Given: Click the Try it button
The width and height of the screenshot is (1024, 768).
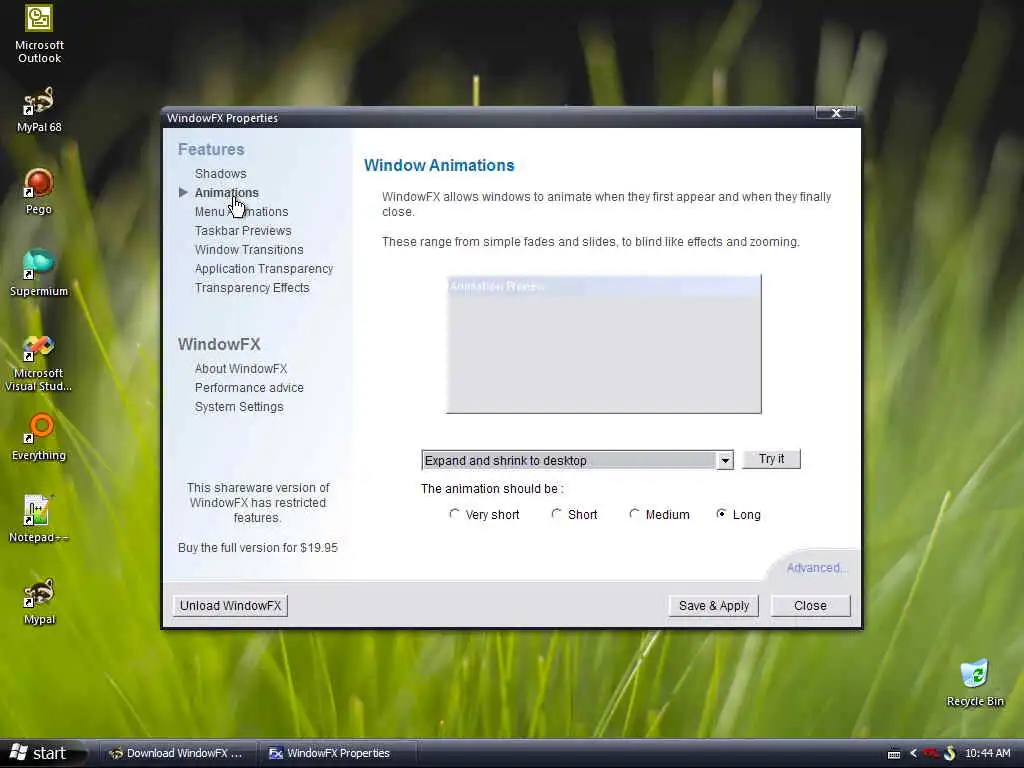Looking at the screenshot, I should tap(771, 459).
